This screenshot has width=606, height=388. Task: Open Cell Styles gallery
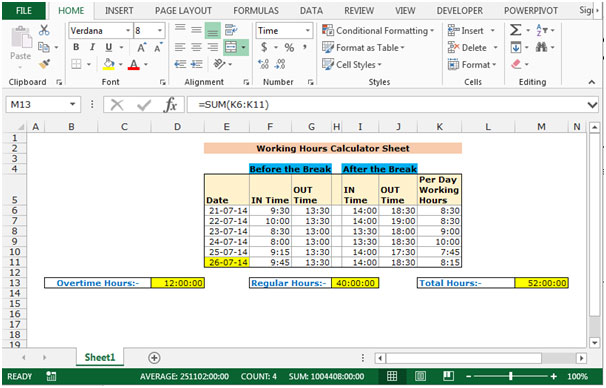pyautogui.click(x=352, y=65)
